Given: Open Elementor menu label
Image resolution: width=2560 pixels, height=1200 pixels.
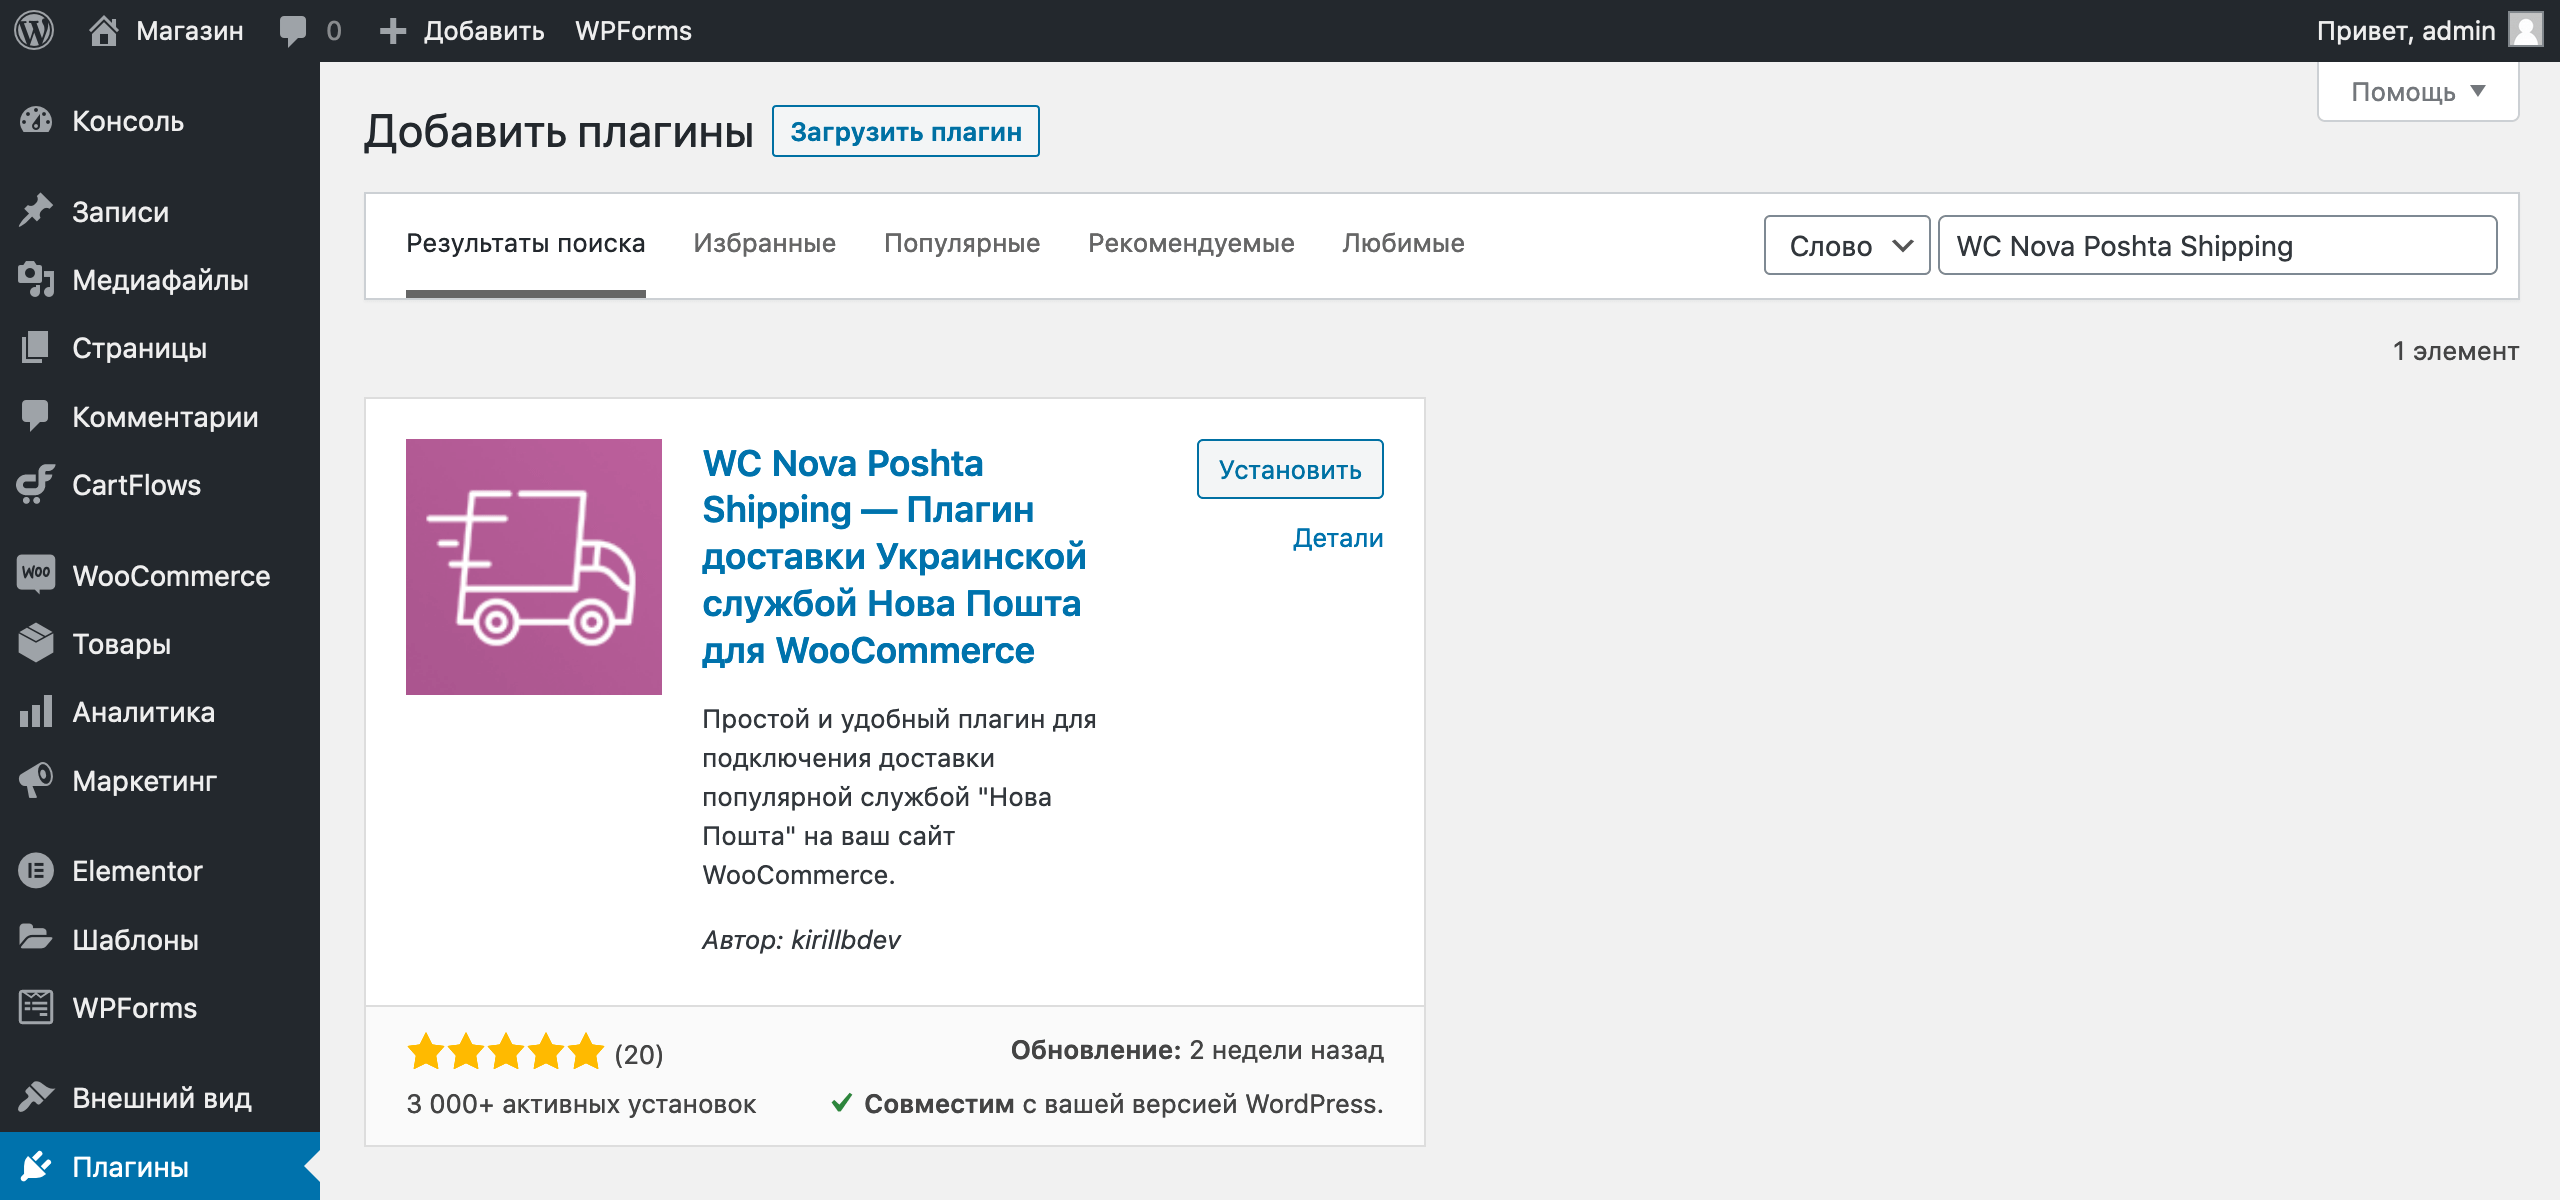Looking at the screenshot, I should 137,871.
